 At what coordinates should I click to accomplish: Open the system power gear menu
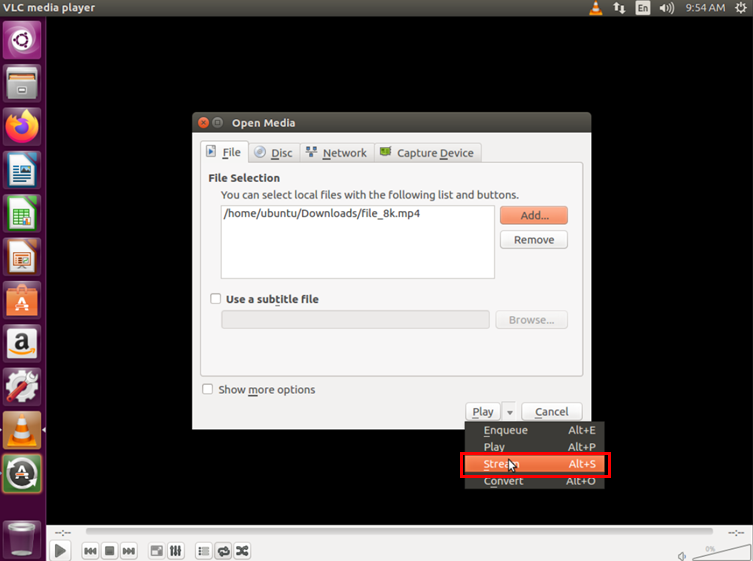click(x=741, y=8)
